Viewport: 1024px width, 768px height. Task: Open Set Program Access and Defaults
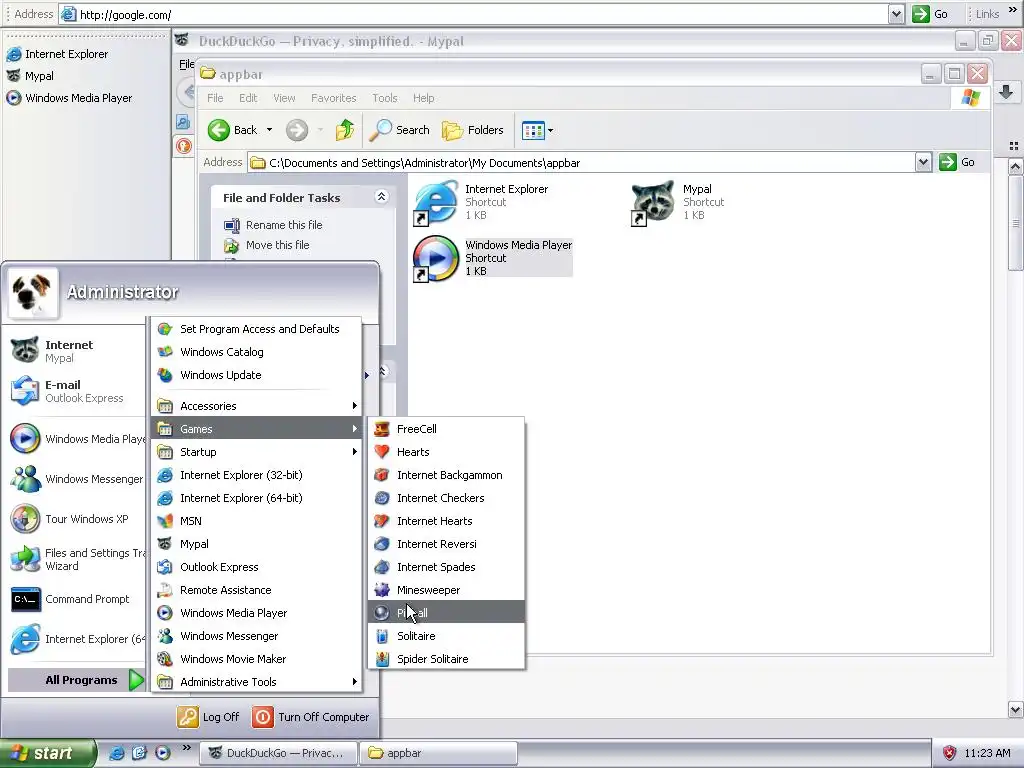(257, 329)
